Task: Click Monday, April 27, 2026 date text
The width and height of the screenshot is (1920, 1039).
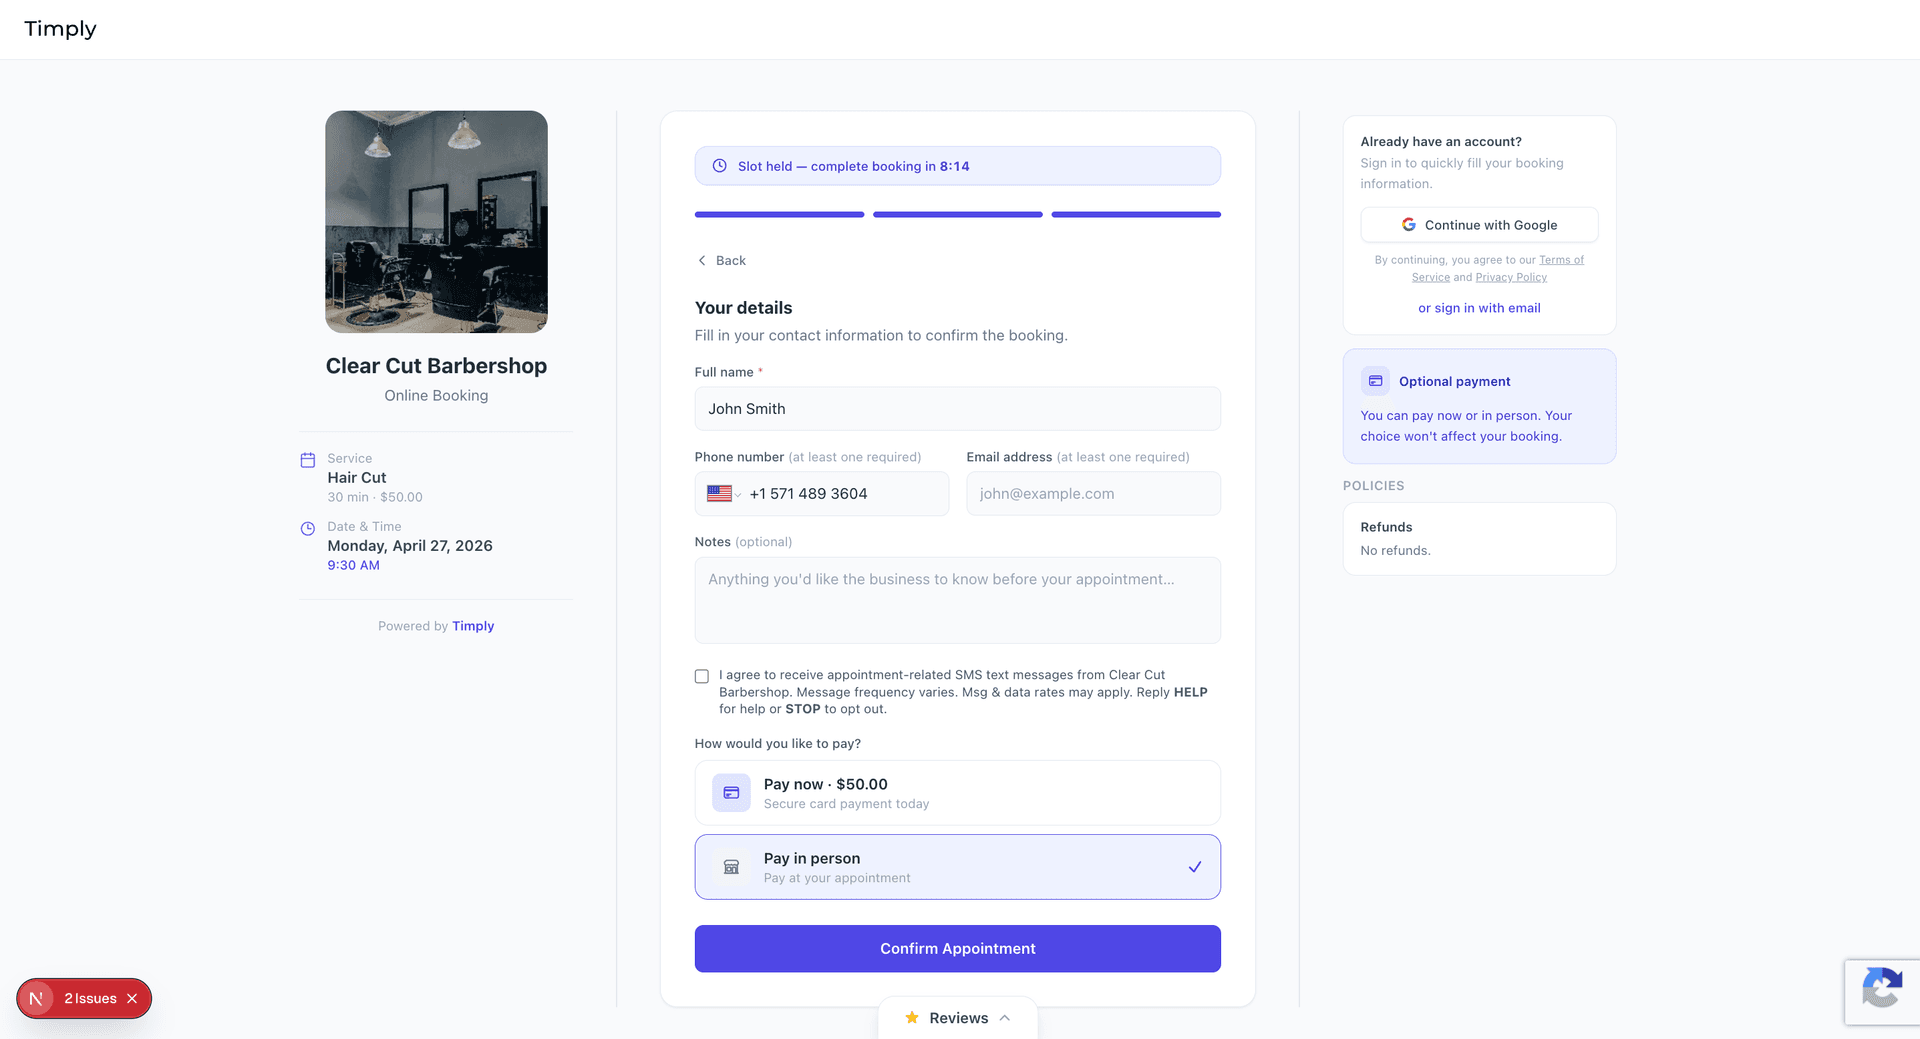Action: pos(410,546)
